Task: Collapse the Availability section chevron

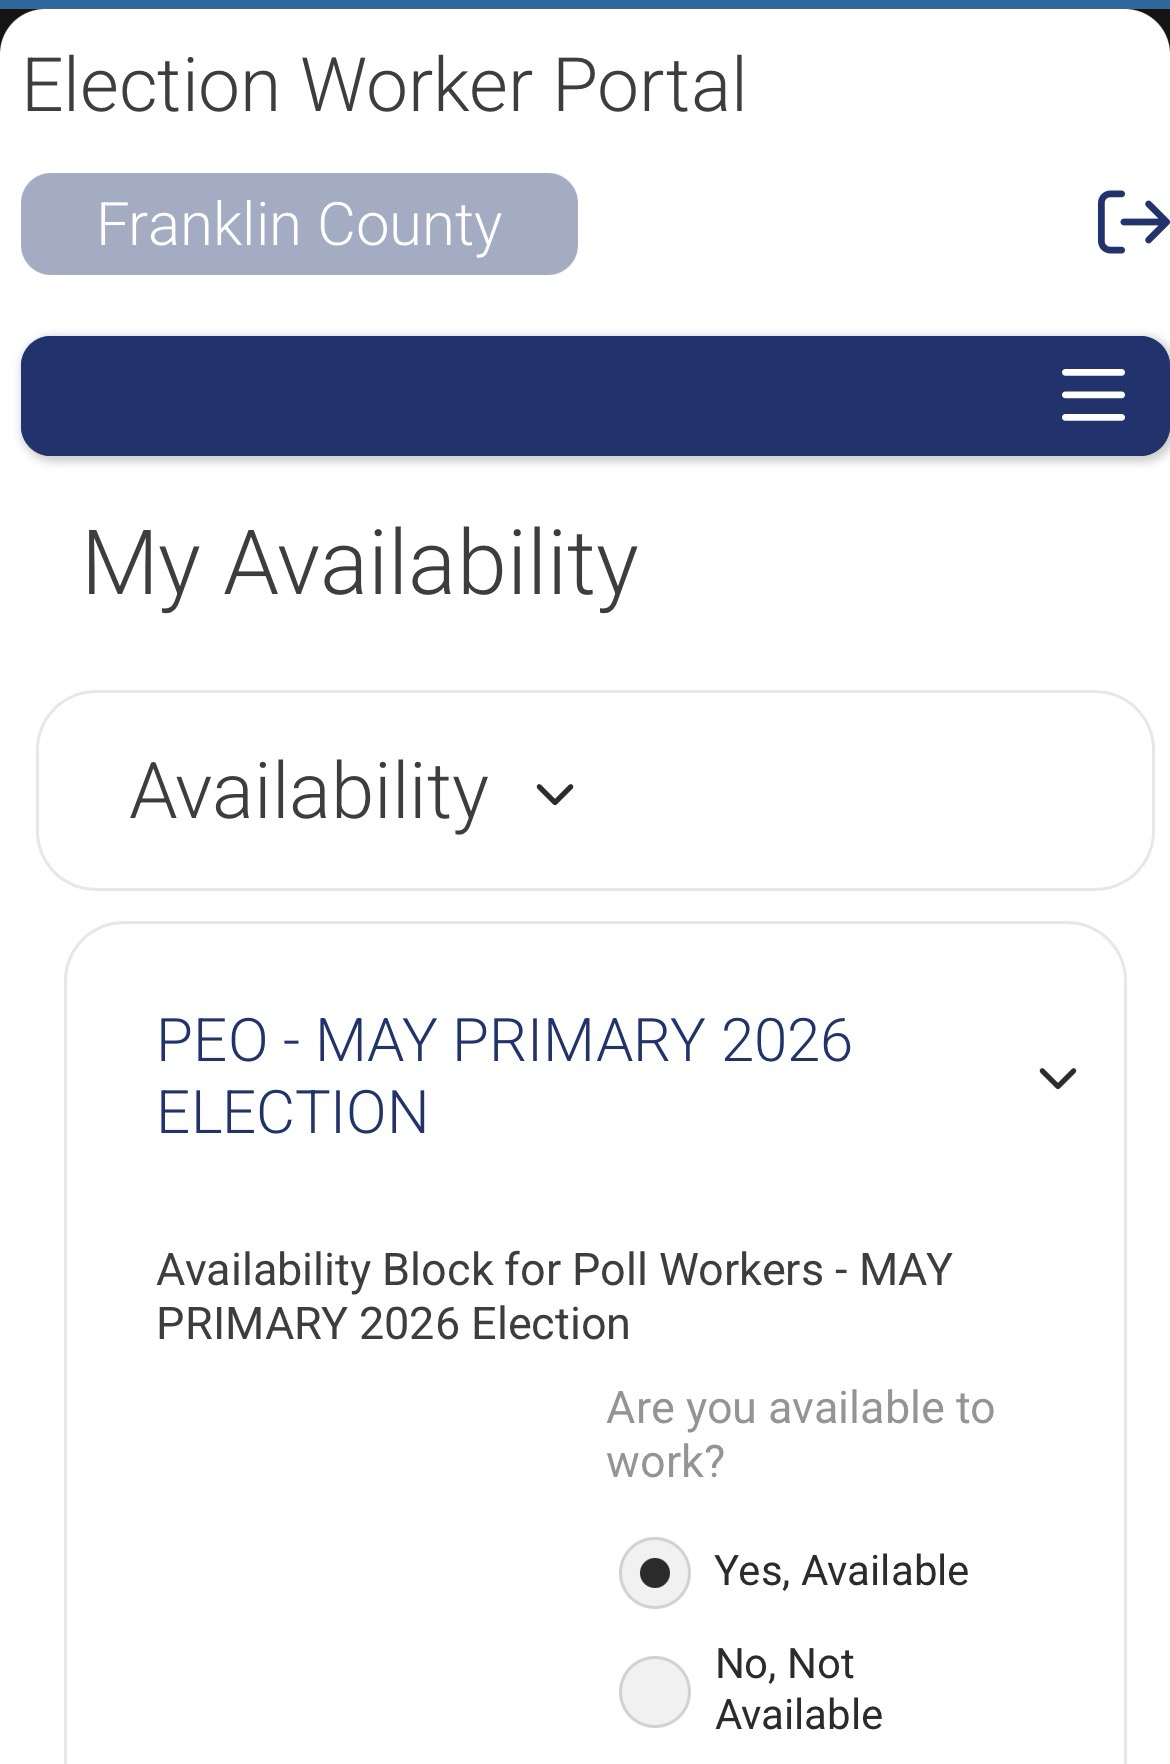Action: tap(555, 795)
